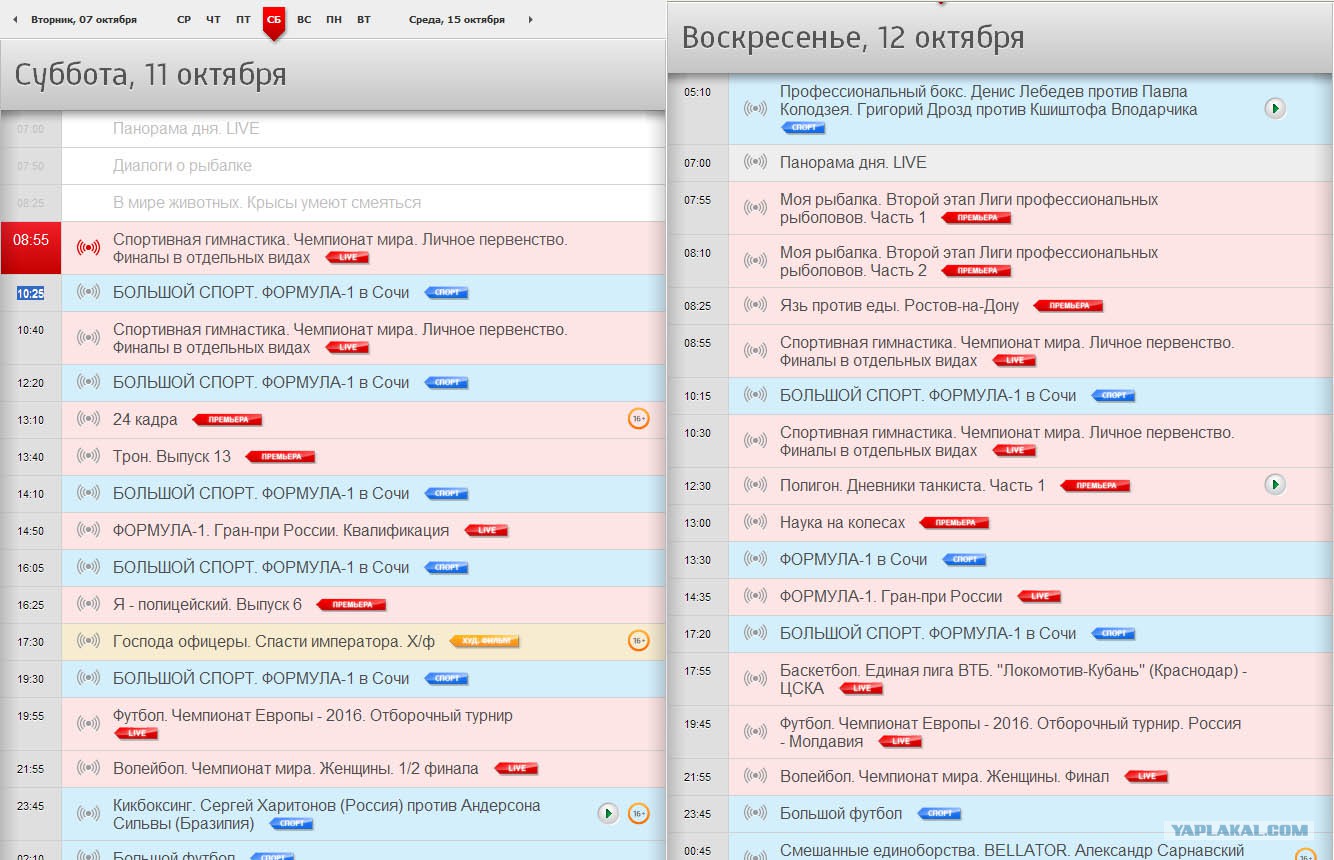The image size is (1334, 860).
Task: Click LIVE tag on ФОРМУЛА-1 Квалификация
Action: click(x=486, y=531)
